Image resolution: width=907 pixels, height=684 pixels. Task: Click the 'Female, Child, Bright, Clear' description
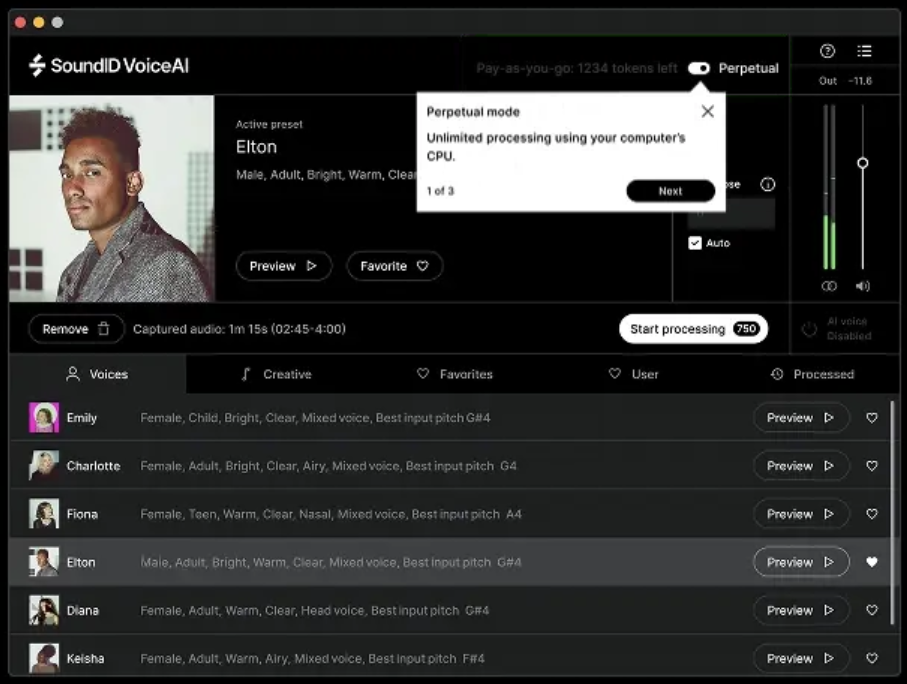(315, 418)
